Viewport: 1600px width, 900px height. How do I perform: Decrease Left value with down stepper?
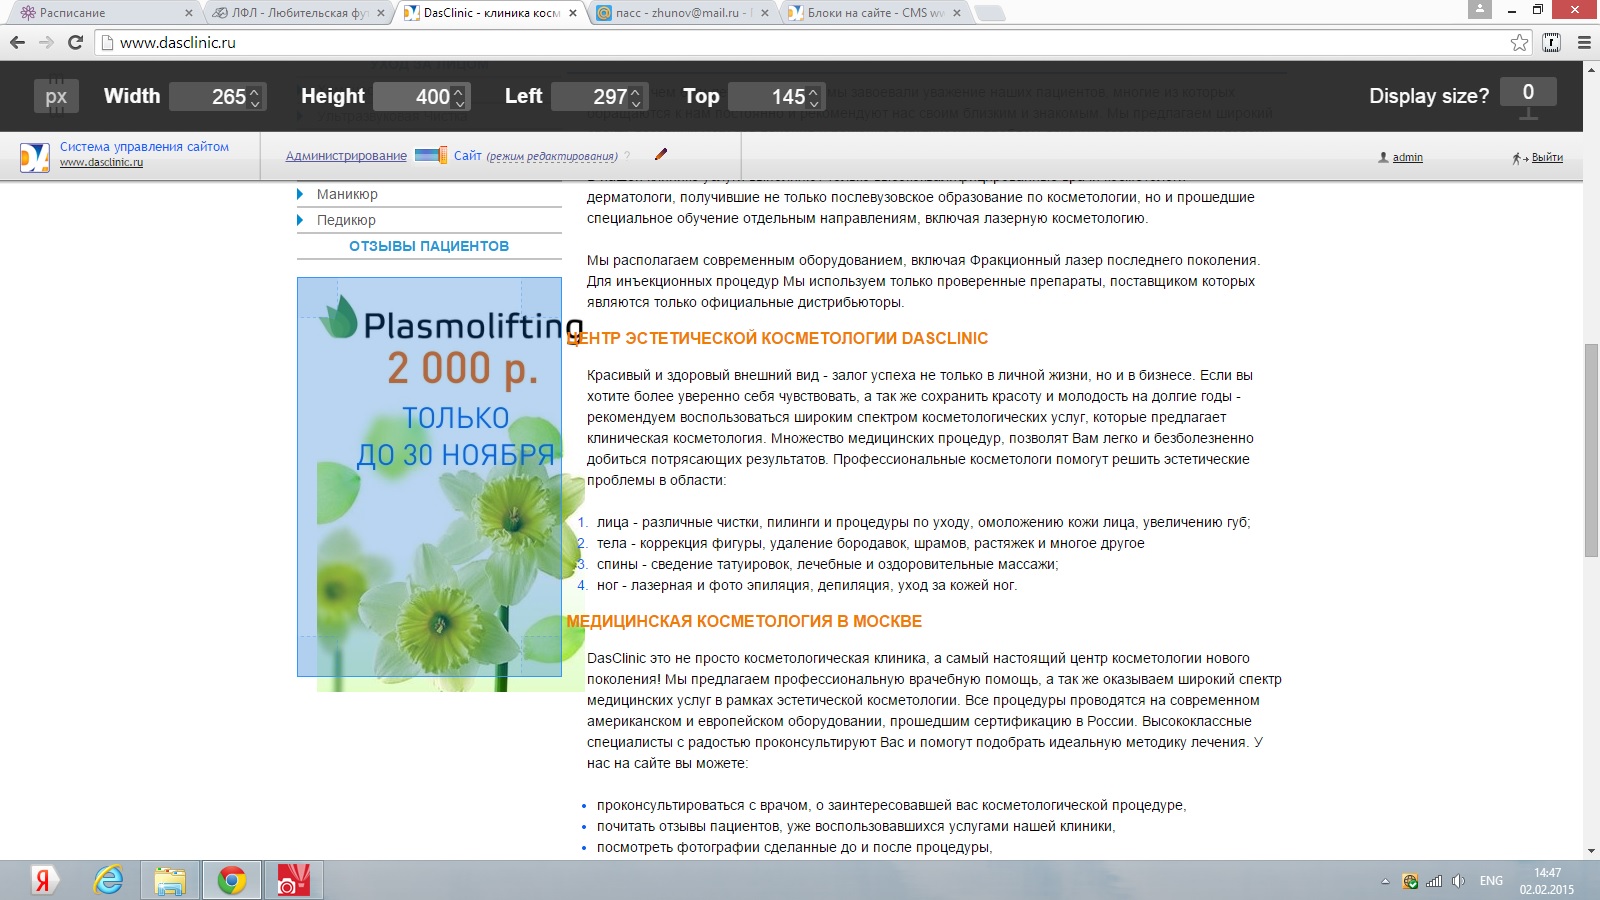point(637,103)
